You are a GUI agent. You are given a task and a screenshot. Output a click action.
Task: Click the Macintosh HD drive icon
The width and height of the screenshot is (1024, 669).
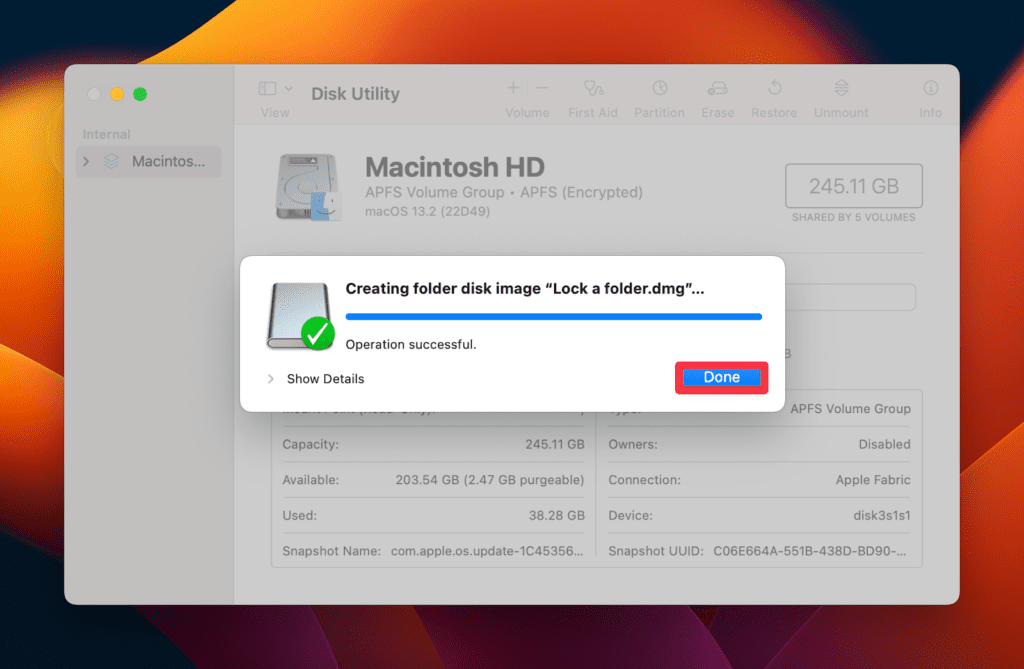tap(308, 187)
